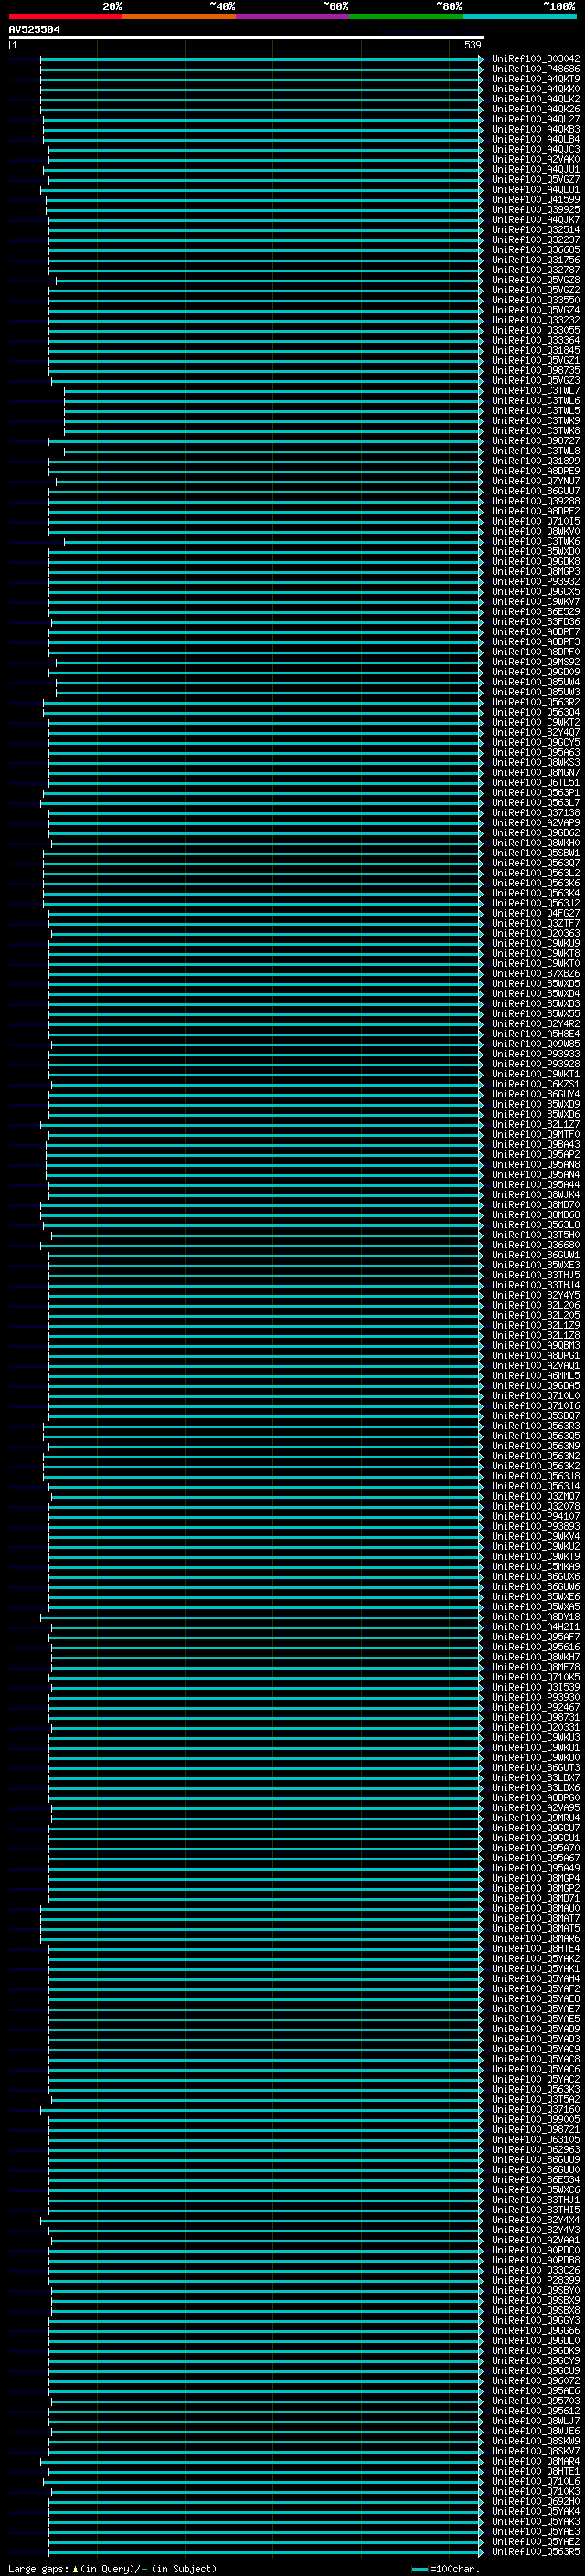Image resolution: width=585 pixels, height=2576 pixels.
Task: Click hit label UniRef100_Q9MTF0
Action: pos(536,1135)
